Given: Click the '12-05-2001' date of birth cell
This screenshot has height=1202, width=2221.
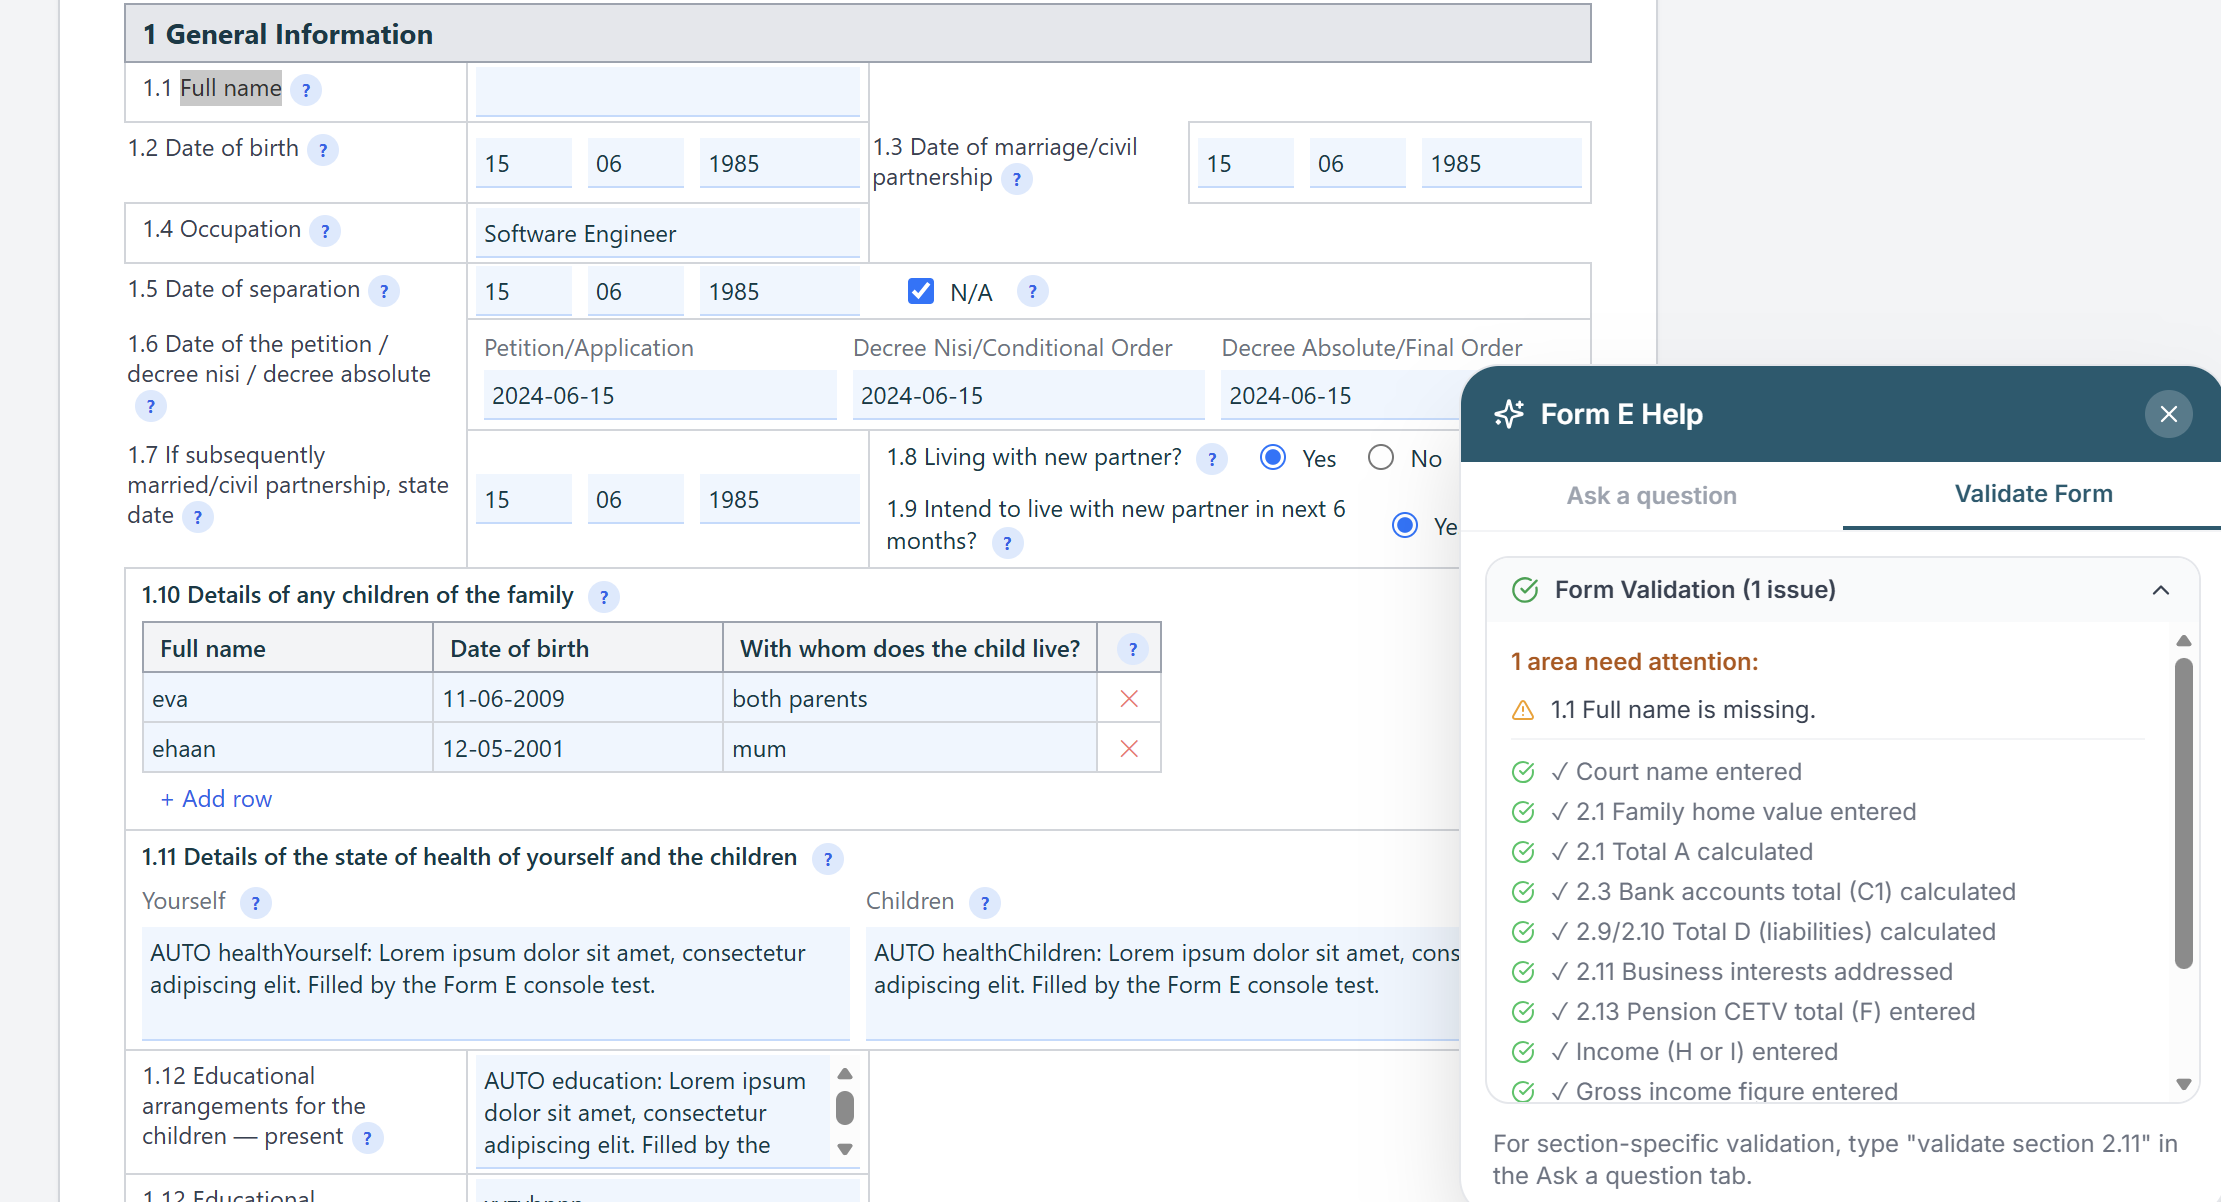Looking at the screenshot, I should coord(578,749).
